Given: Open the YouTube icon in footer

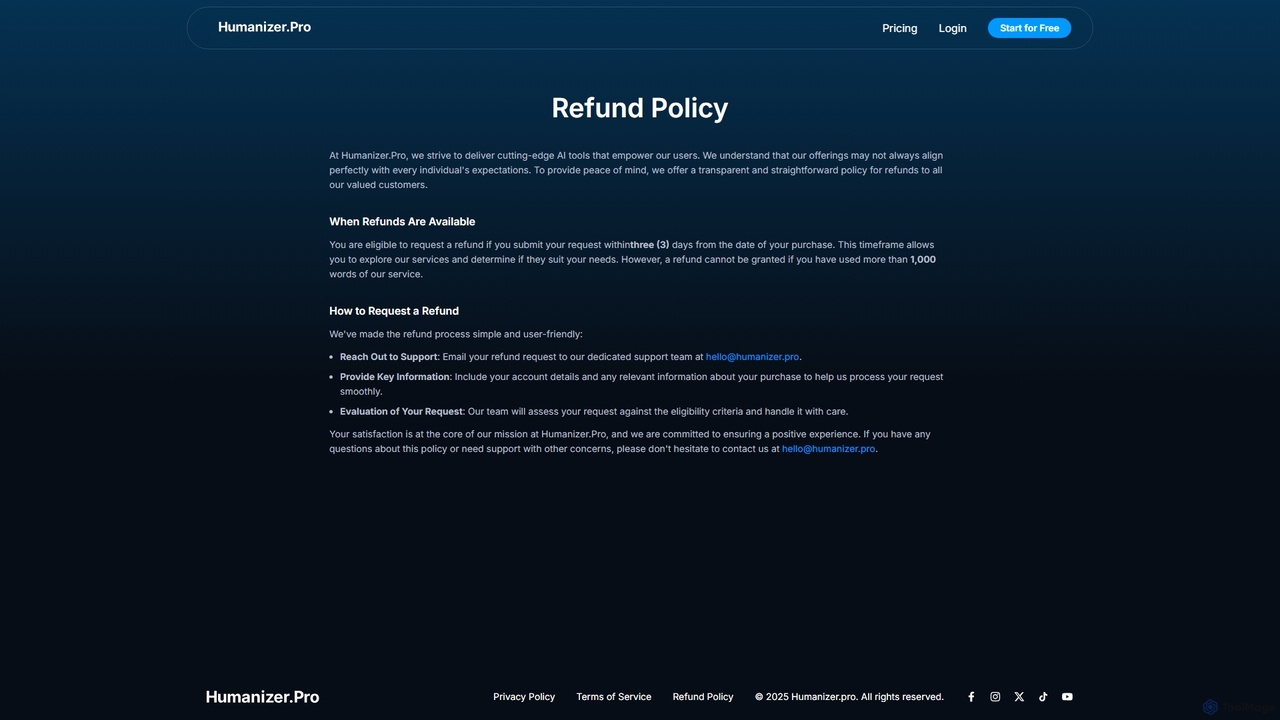Looking at the screenshot, I should pos(1067,697).
